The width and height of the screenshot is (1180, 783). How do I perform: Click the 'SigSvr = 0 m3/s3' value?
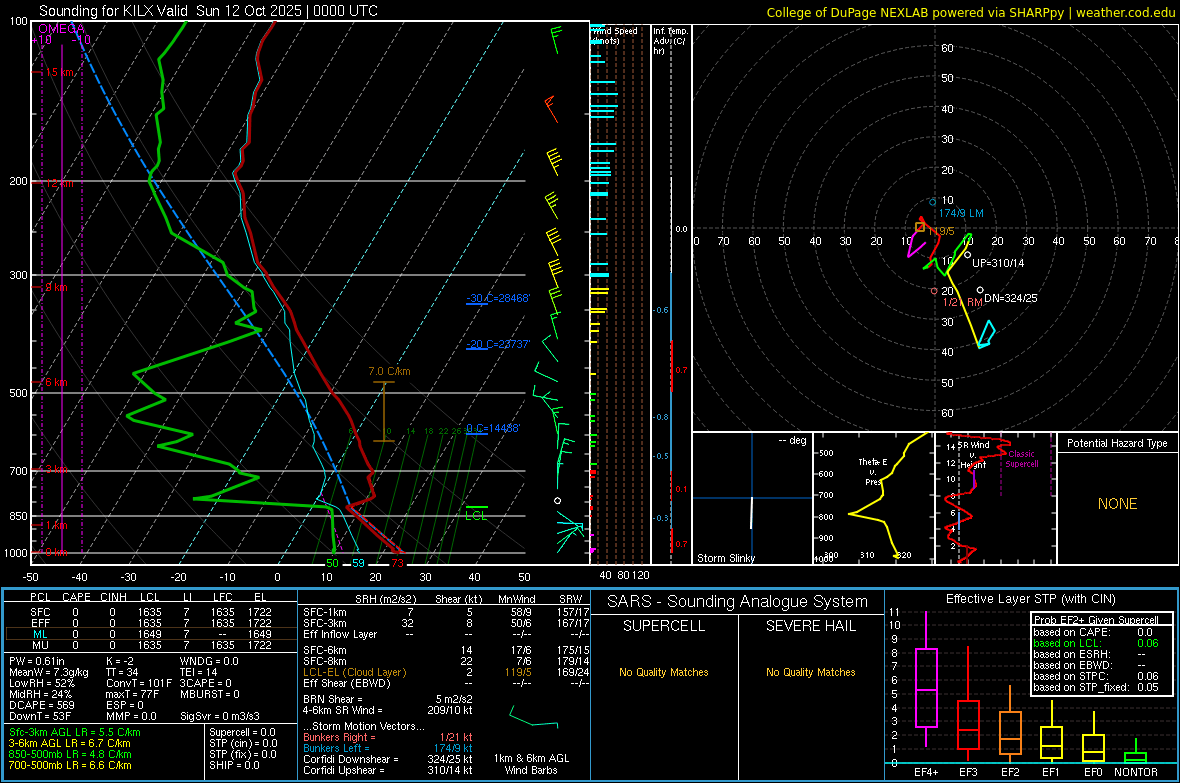coord(220,716)
